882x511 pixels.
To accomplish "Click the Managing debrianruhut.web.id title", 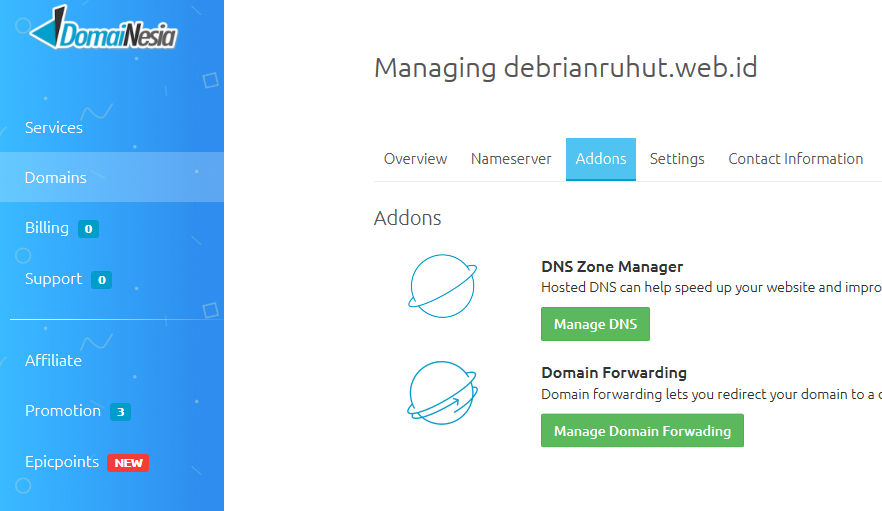I will (566, 68).
